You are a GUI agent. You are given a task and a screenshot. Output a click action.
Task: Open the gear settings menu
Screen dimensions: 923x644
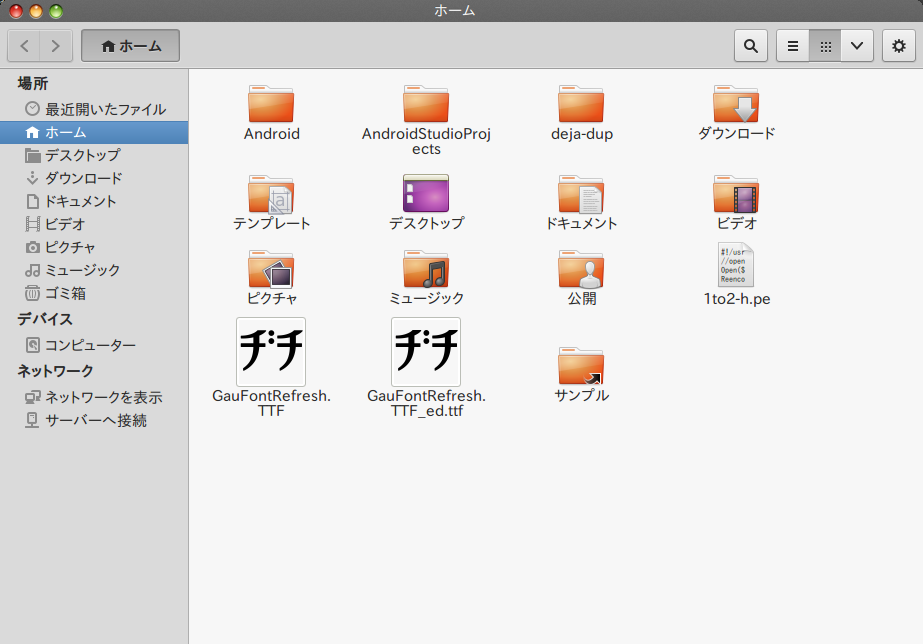click(x=898, y=46)
